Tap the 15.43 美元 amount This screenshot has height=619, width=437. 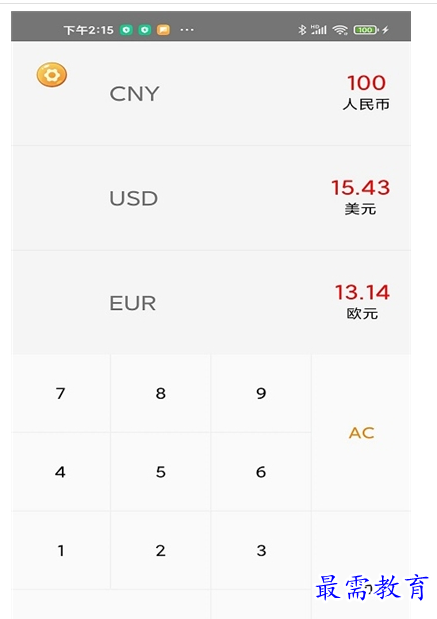[x=360, y=197]
